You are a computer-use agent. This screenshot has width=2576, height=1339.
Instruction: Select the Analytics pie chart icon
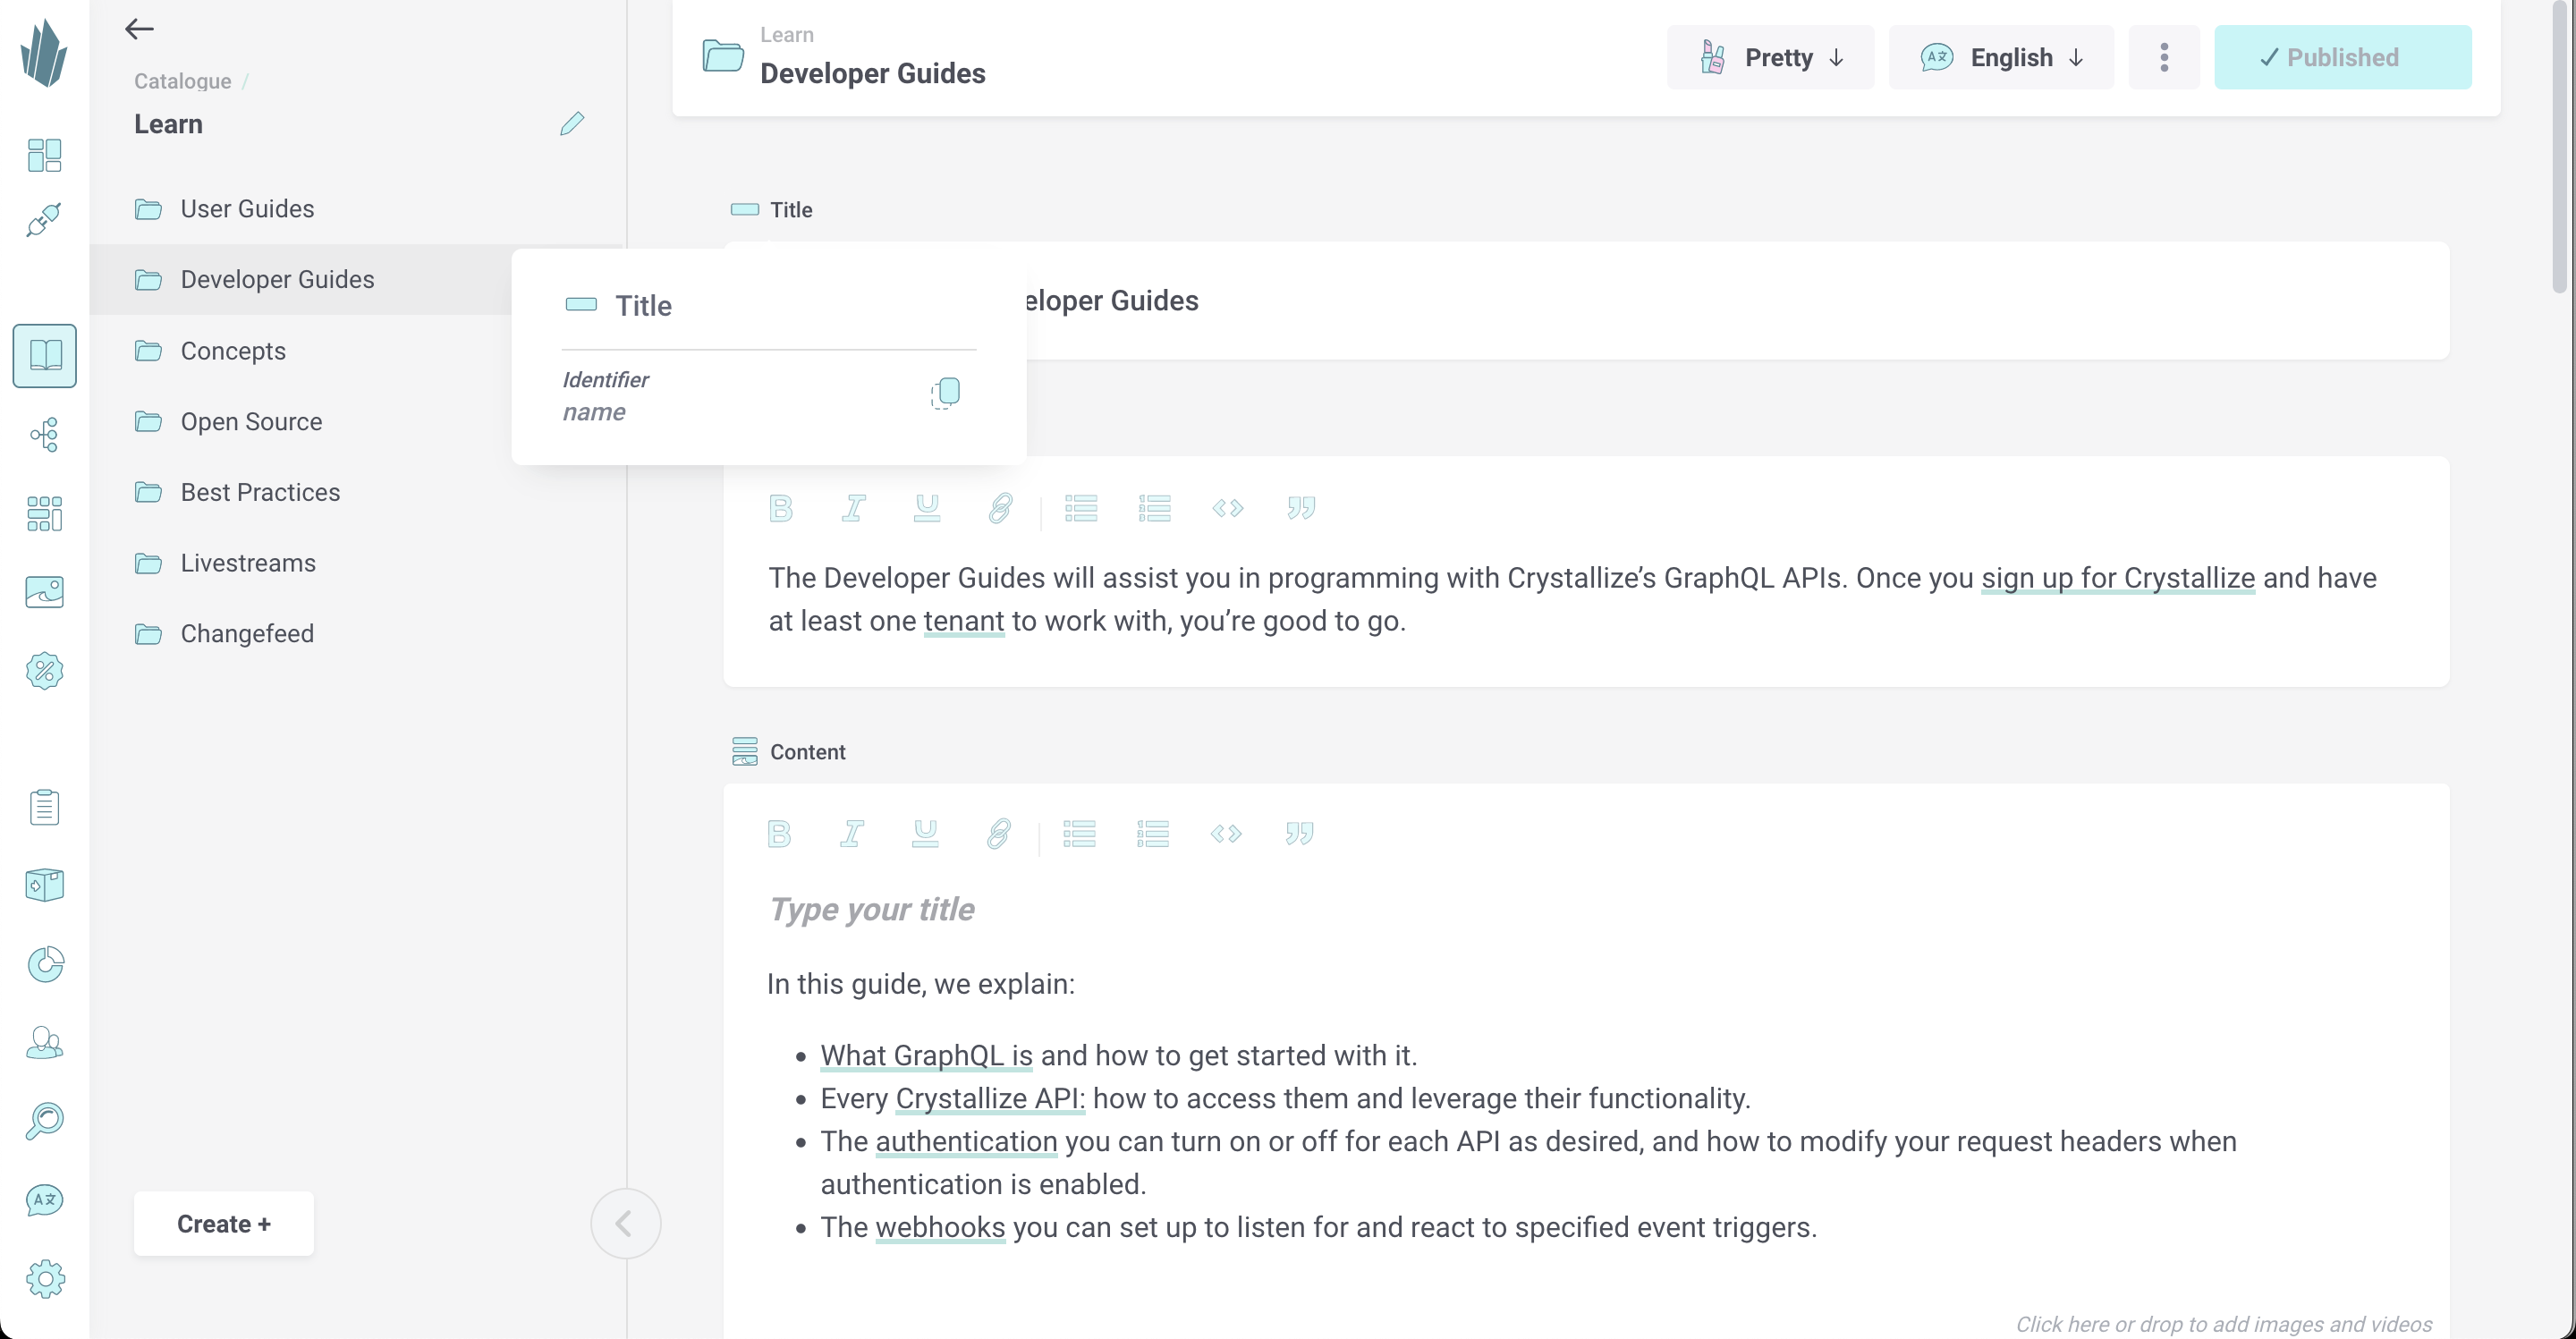tap(44, 964)
